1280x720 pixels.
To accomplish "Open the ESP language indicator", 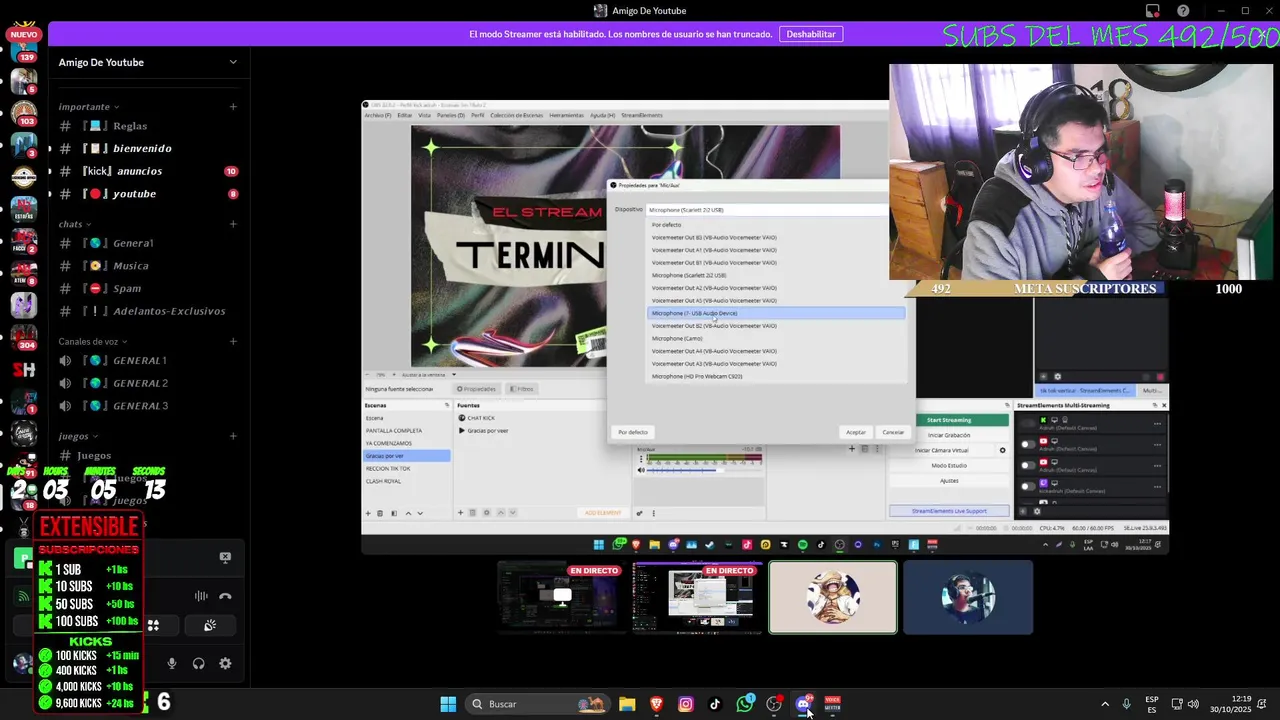I will [x=1152, y=704].
